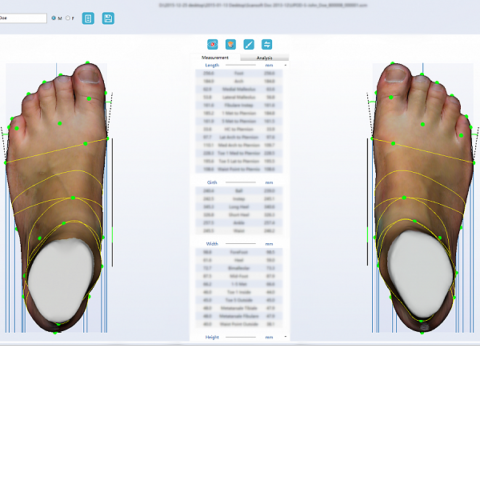Screen dimensions: 480x480
Task: Select the M gender radio button
Action: [x=54, y=18]
